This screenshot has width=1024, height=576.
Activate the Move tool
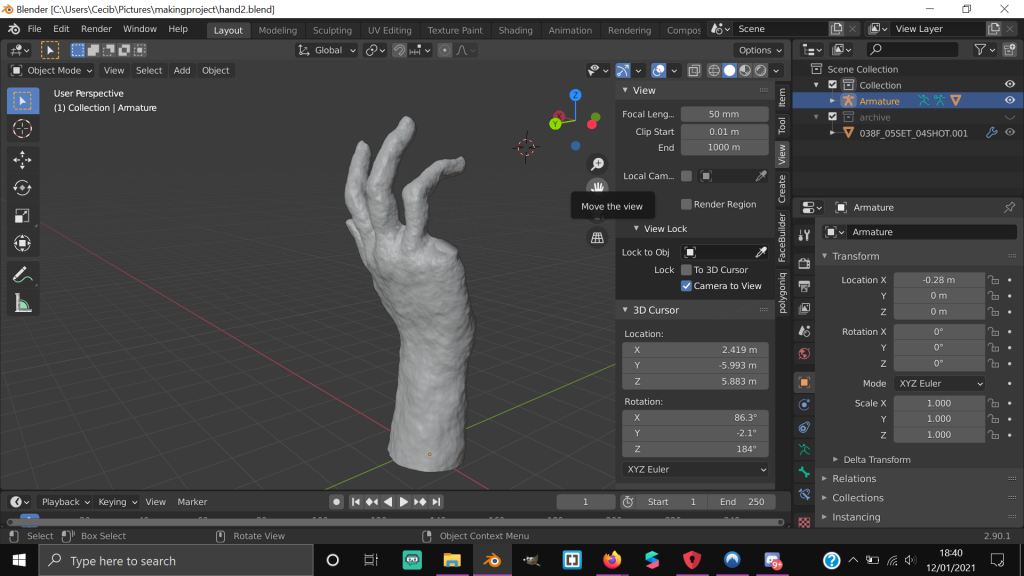22,160
